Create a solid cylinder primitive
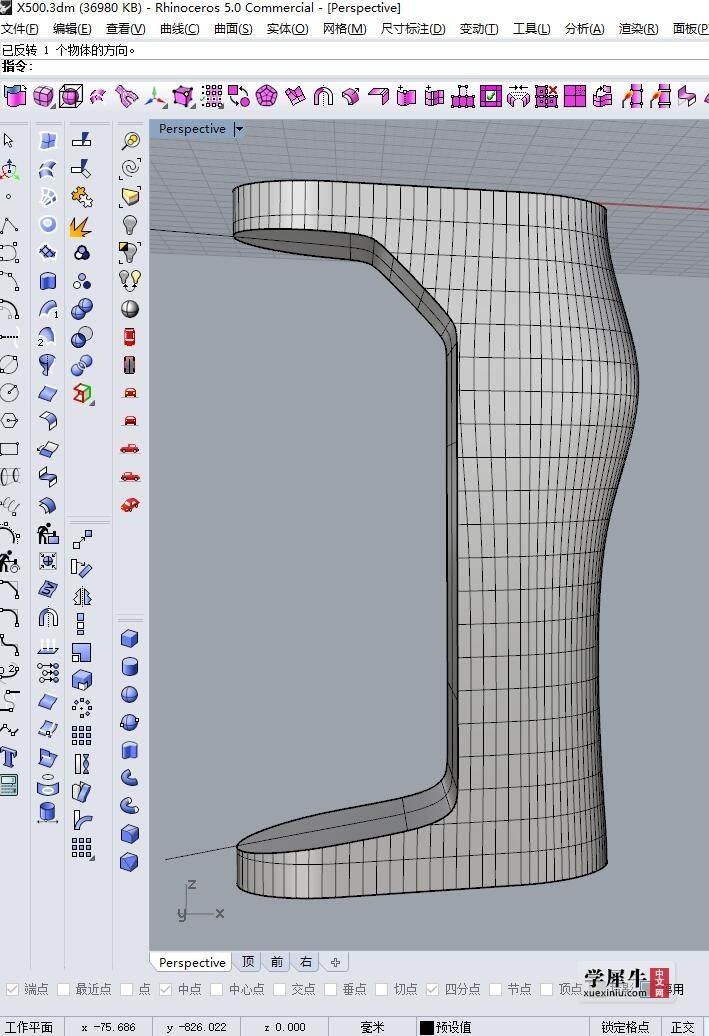 click(x=130, y=666)
